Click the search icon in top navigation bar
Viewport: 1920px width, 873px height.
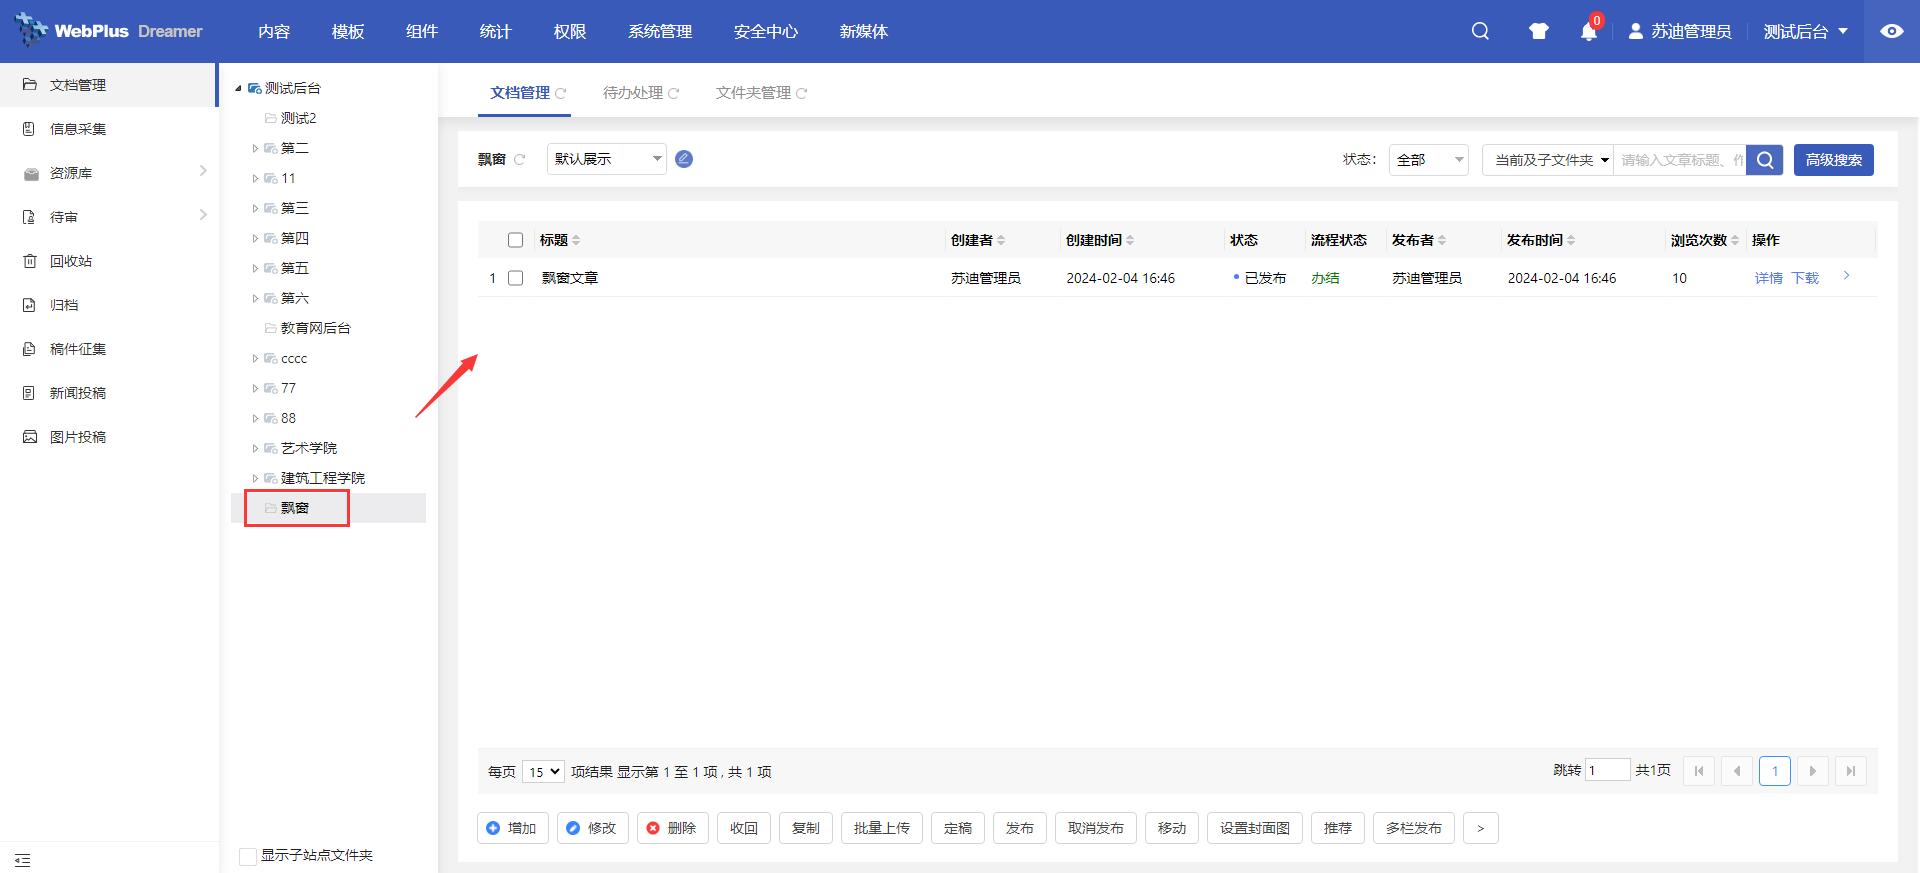(1480, 31)
